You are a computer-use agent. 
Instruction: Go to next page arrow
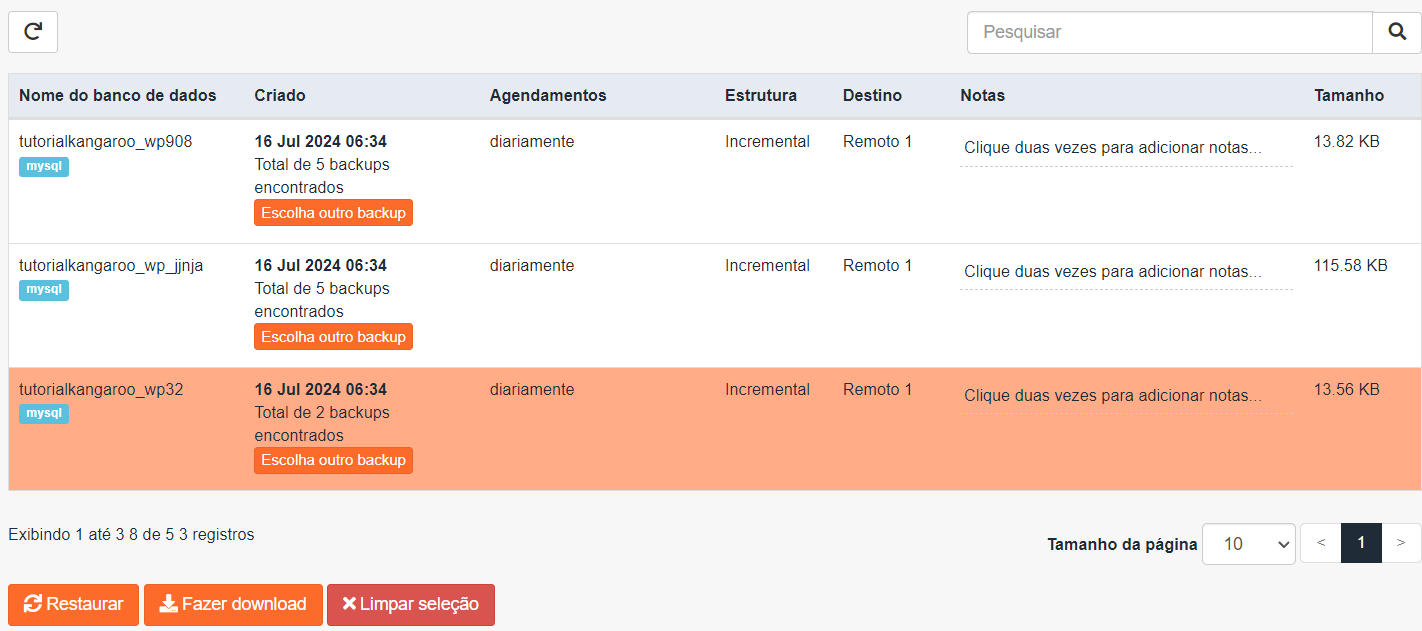[1401, 543]
